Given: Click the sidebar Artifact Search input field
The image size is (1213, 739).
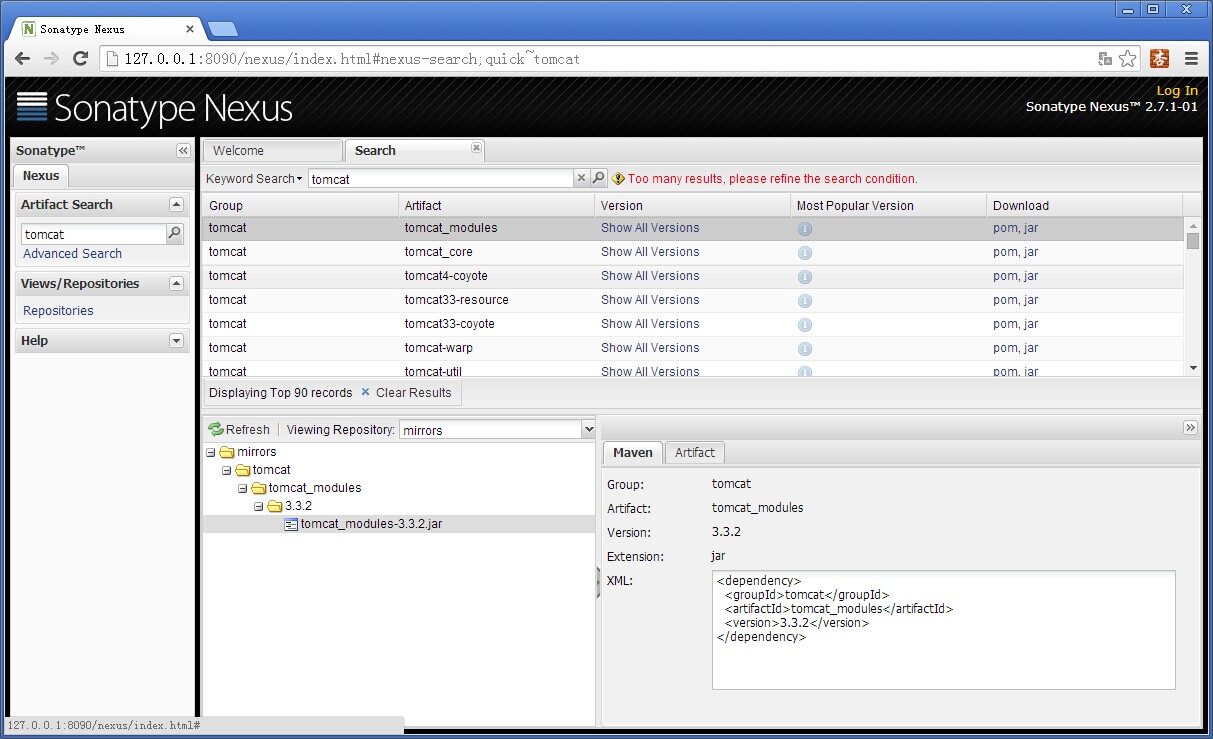Looking at the screenshot, I should pyautogui.click(x=93, y=234).
